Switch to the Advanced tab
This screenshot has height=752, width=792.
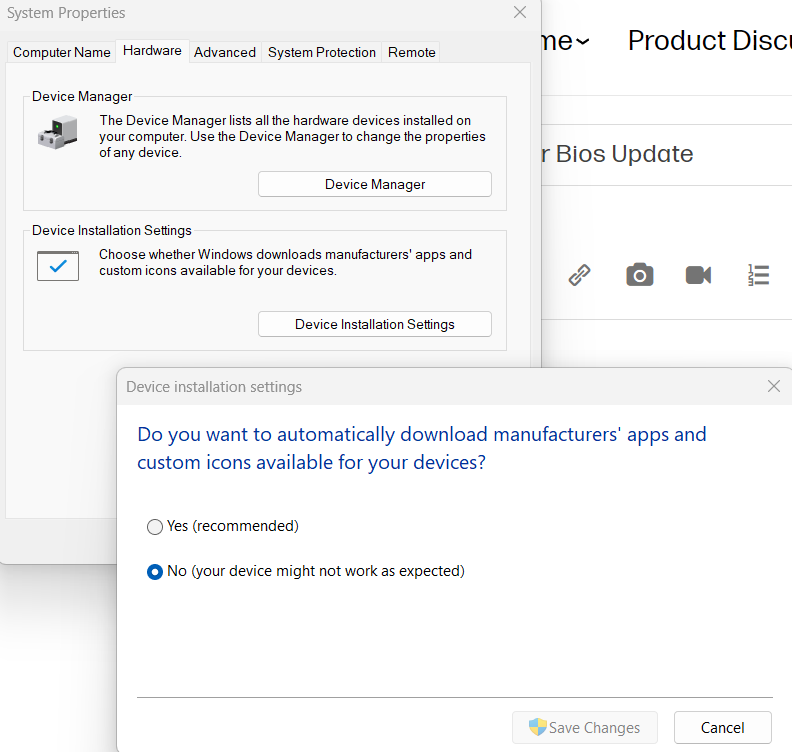tap(225, 52)
